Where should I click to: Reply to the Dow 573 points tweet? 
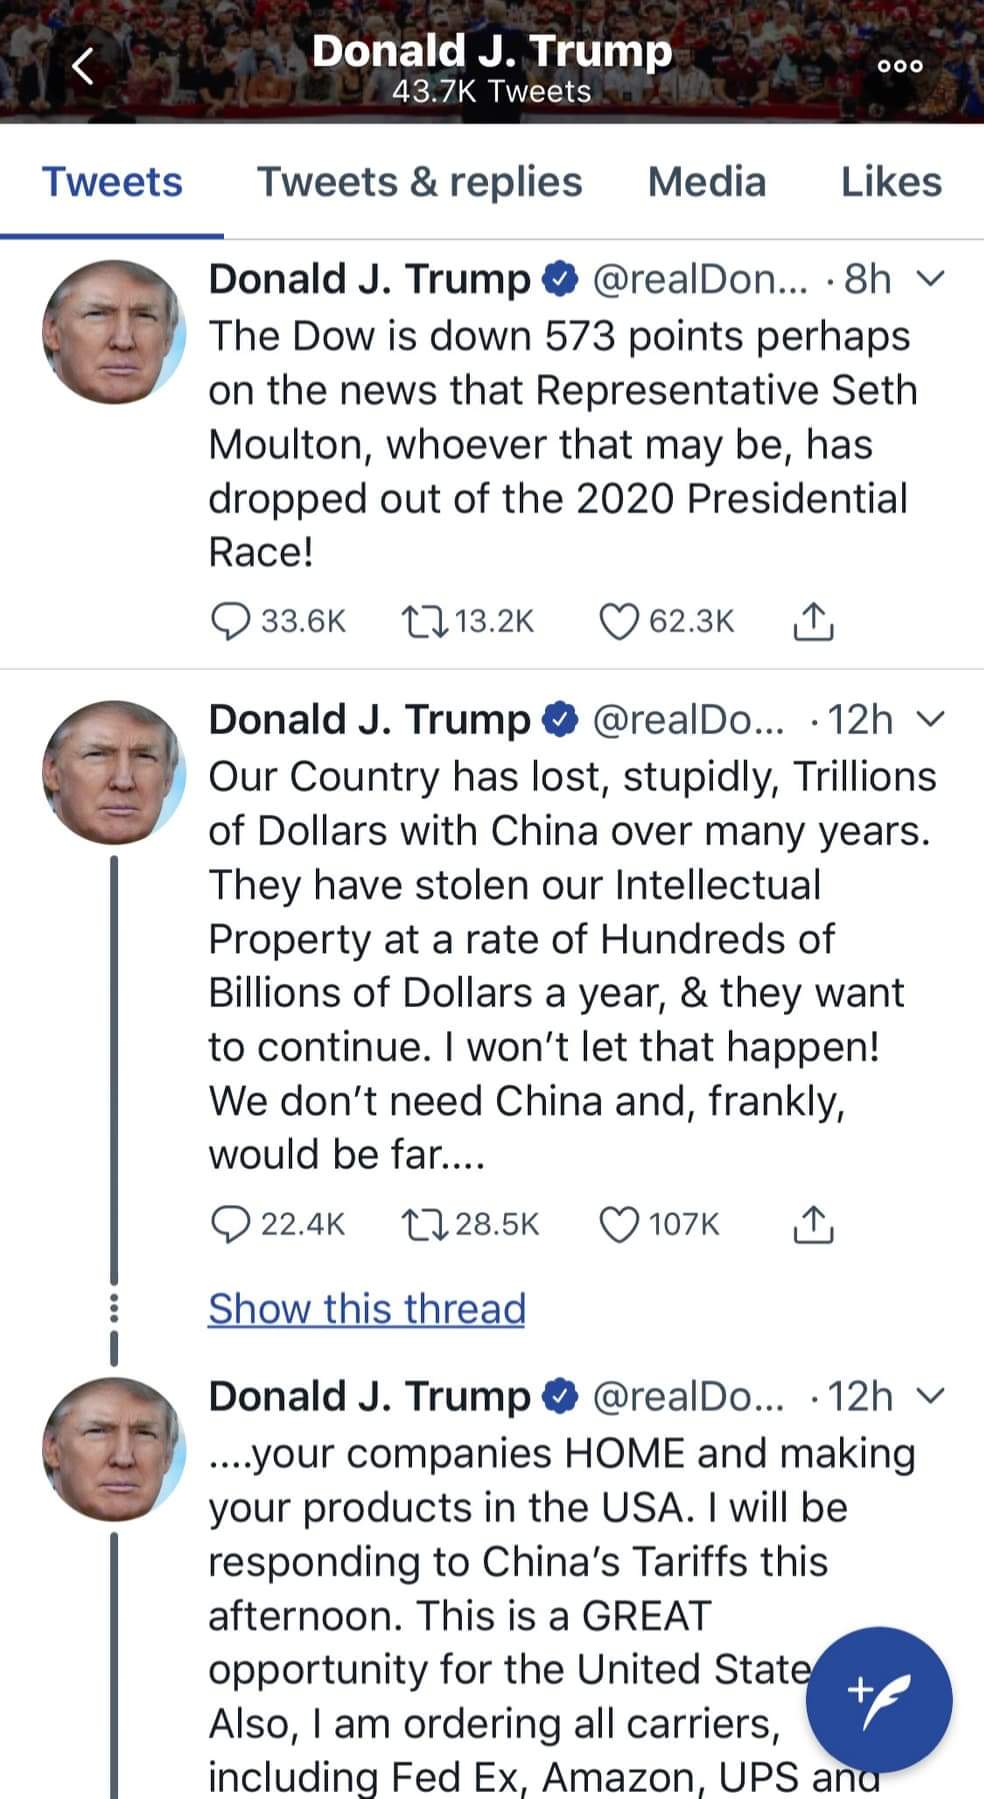pos(231,621)
